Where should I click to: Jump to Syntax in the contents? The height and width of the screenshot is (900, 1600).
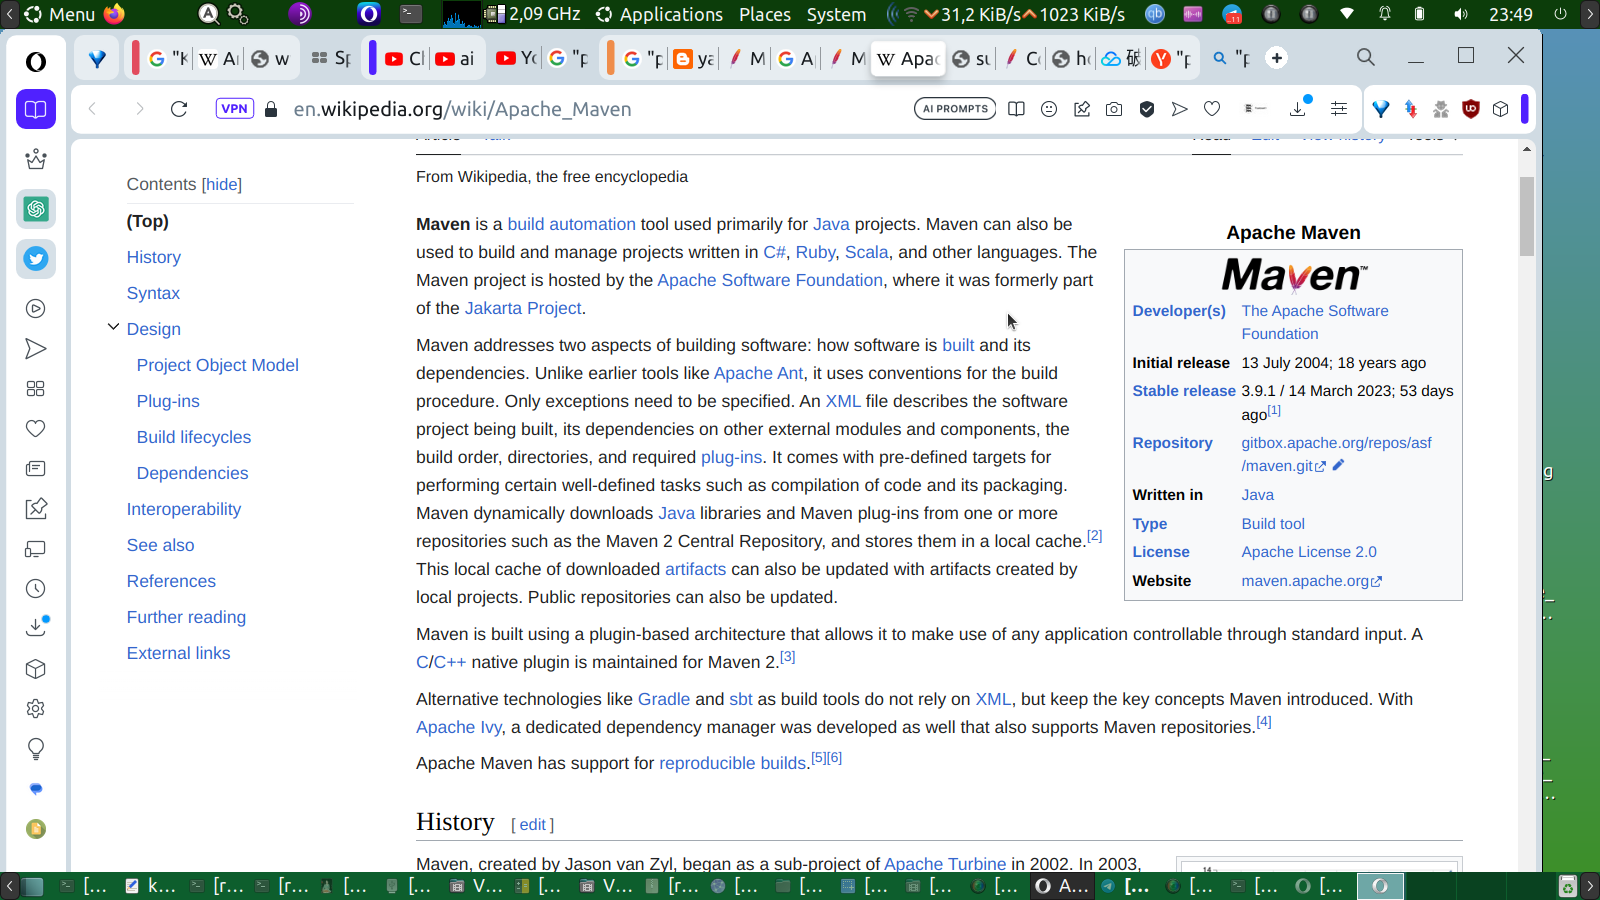coord(153,293)
